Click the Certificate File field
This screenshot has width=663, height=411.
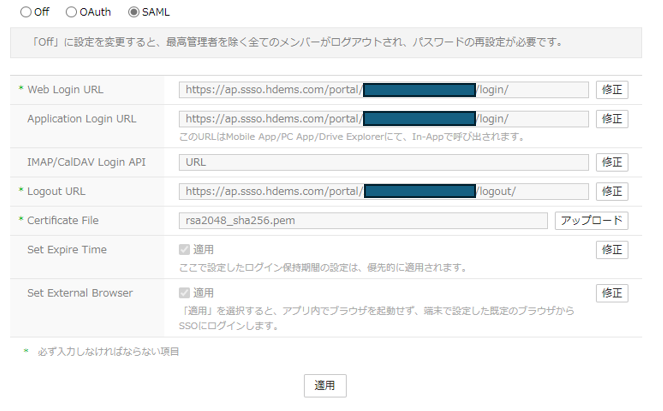click(363, 220)
